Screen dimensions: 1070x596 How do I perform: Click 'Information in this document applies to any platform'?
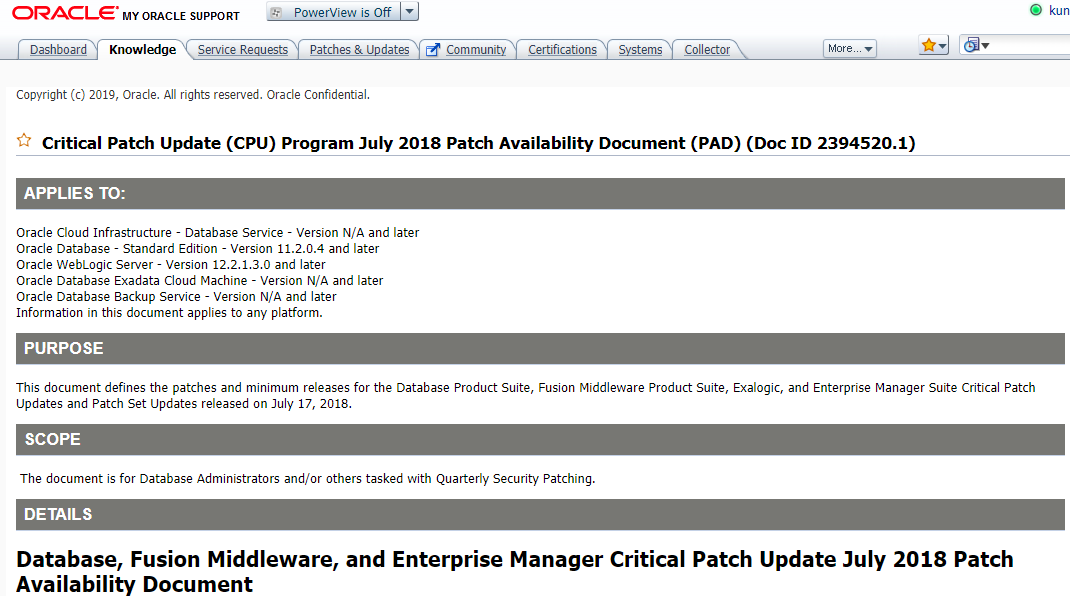(169, 313)
